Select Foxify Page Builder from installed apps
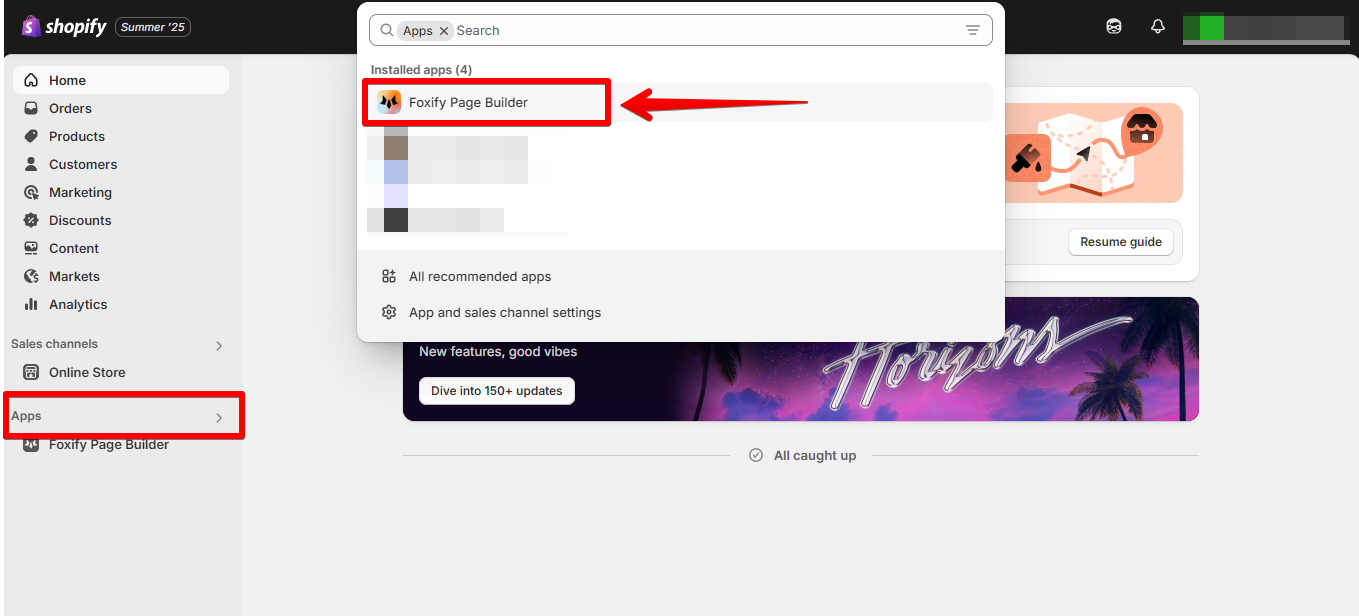The image size is (1359, 616). click(x=679, y=102)
